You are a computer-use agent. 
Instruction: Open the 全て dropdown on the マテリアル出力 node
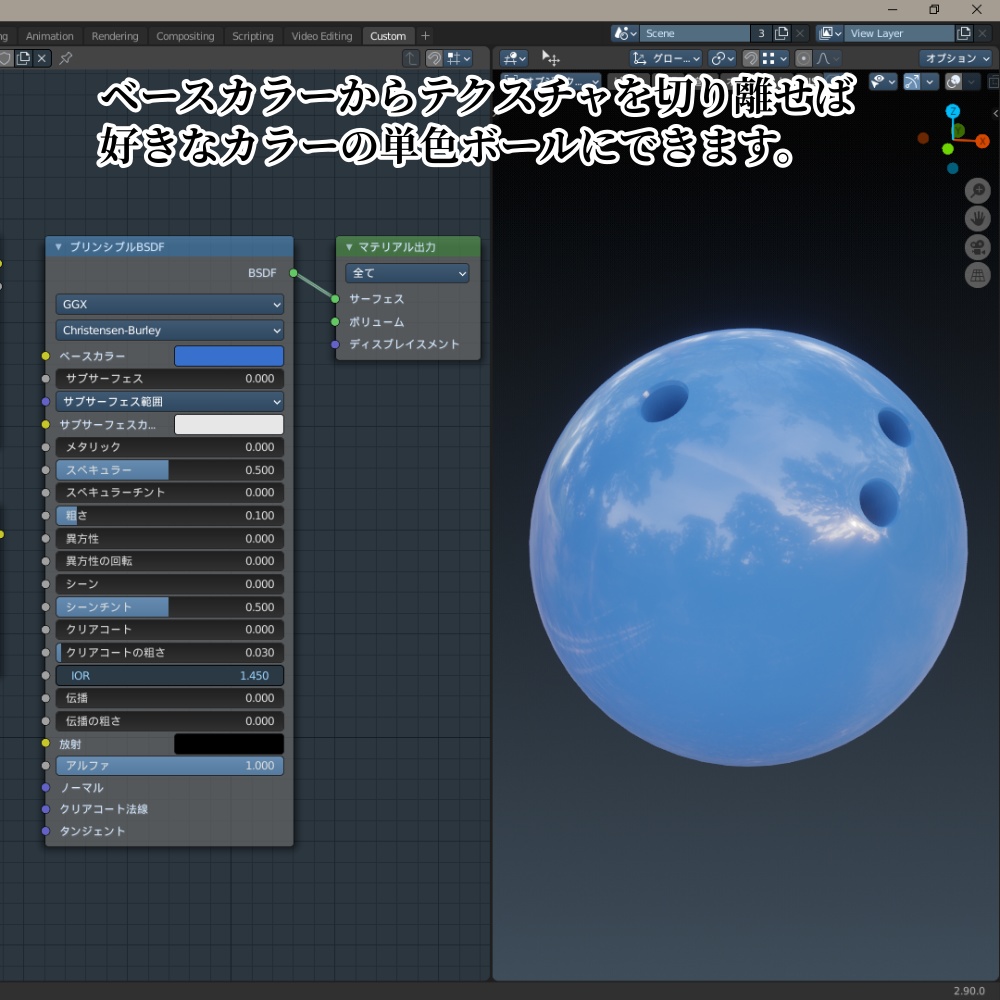click(407, 273)
